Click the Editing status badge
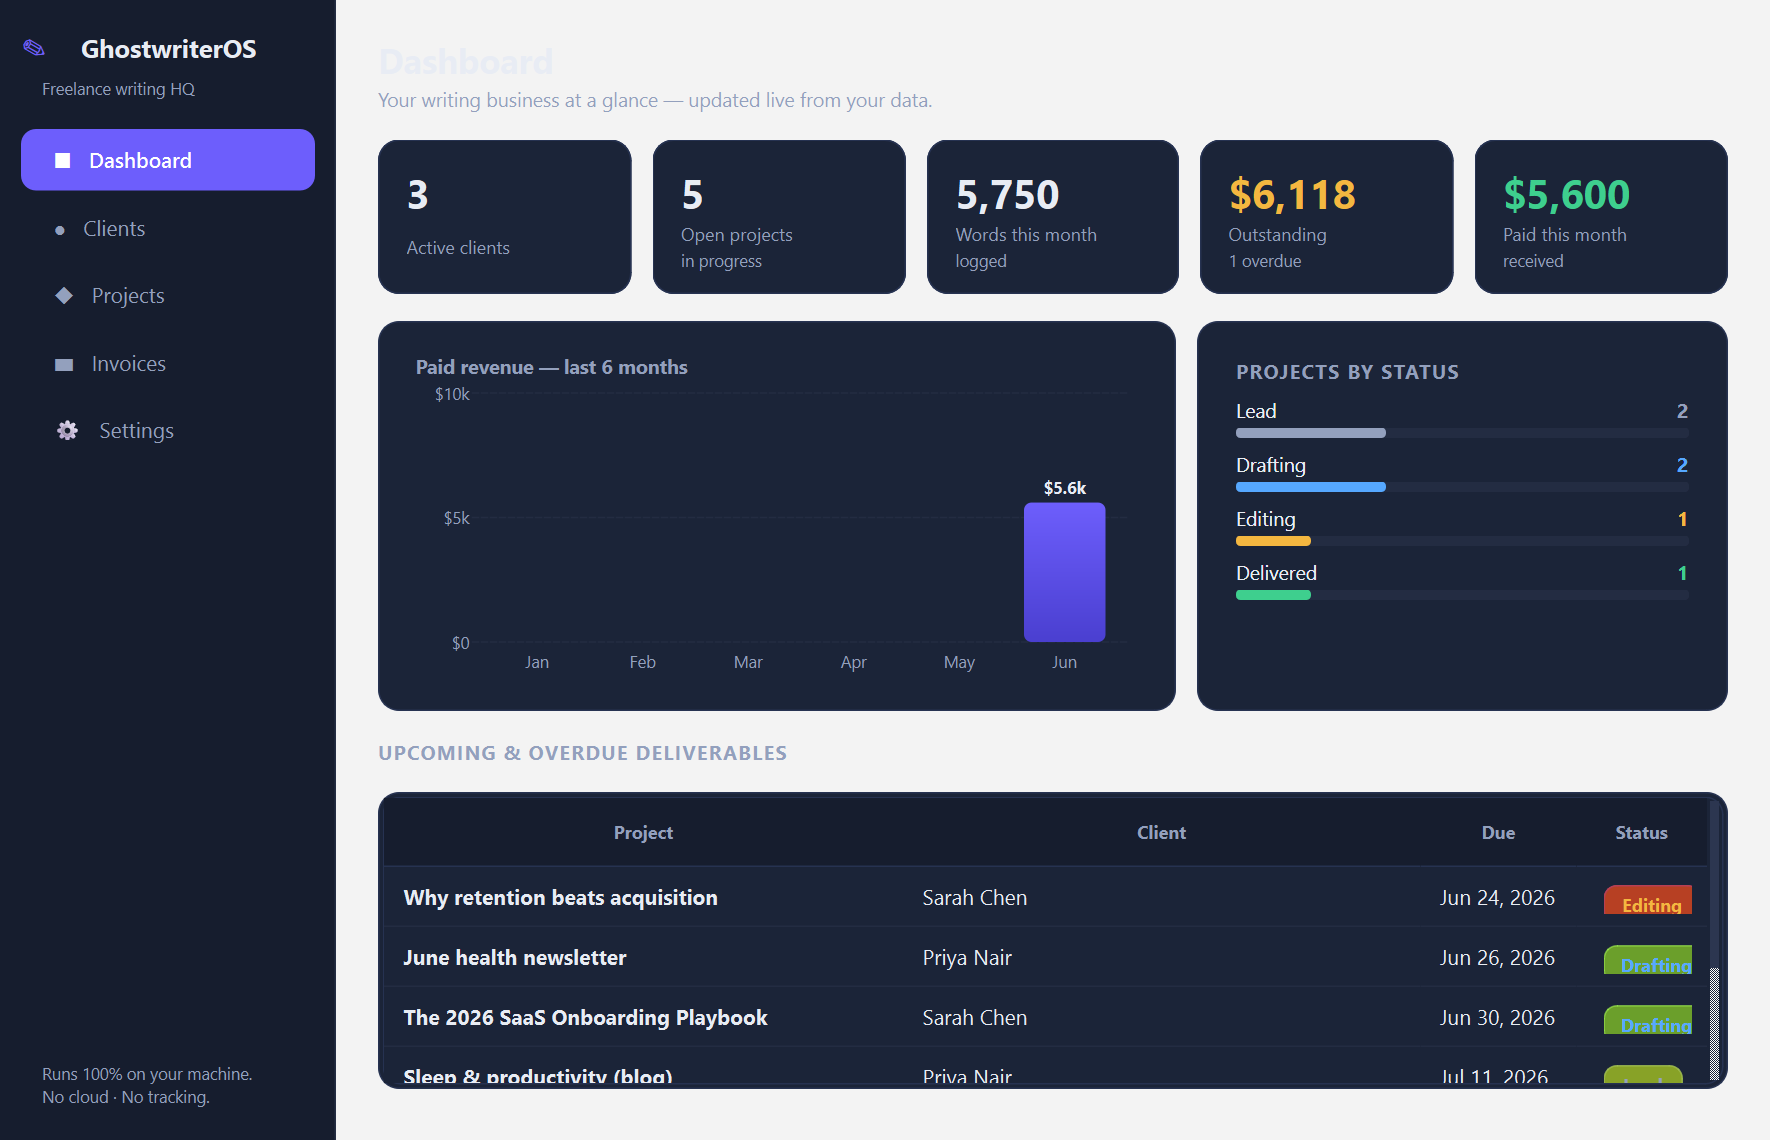 tap(1648, 900)
